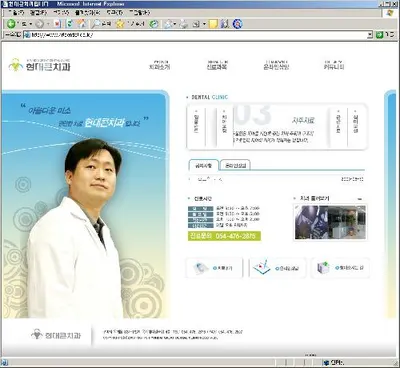
Task: Stop page loading with the red X icon
Action: [x=57, y=24]
